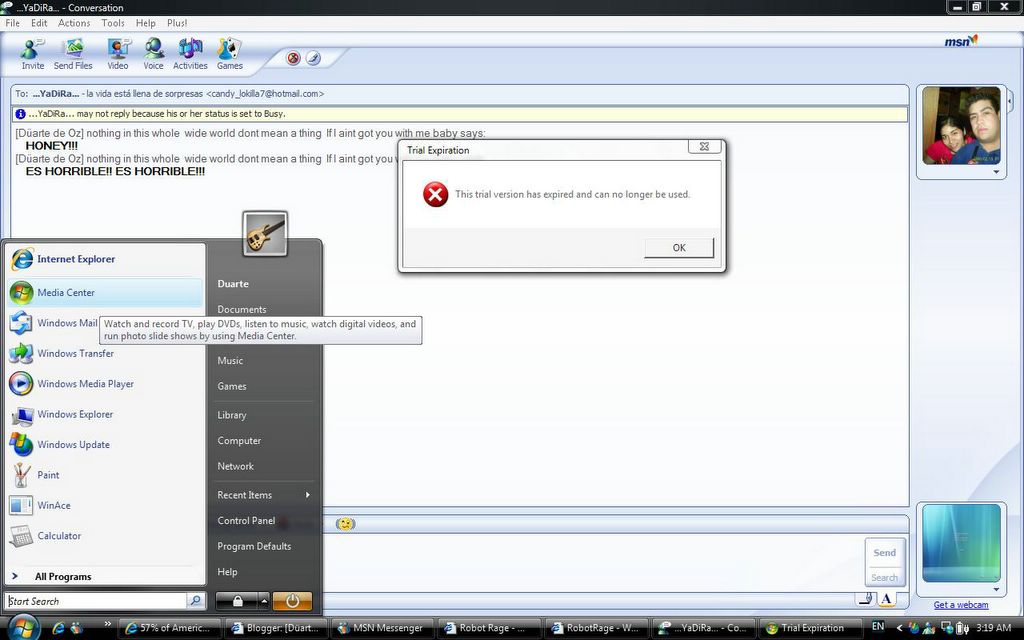The image size is (1024, 640).
Task: Click contact's display picture thumbnail
Action: click(x=961, y=125)
